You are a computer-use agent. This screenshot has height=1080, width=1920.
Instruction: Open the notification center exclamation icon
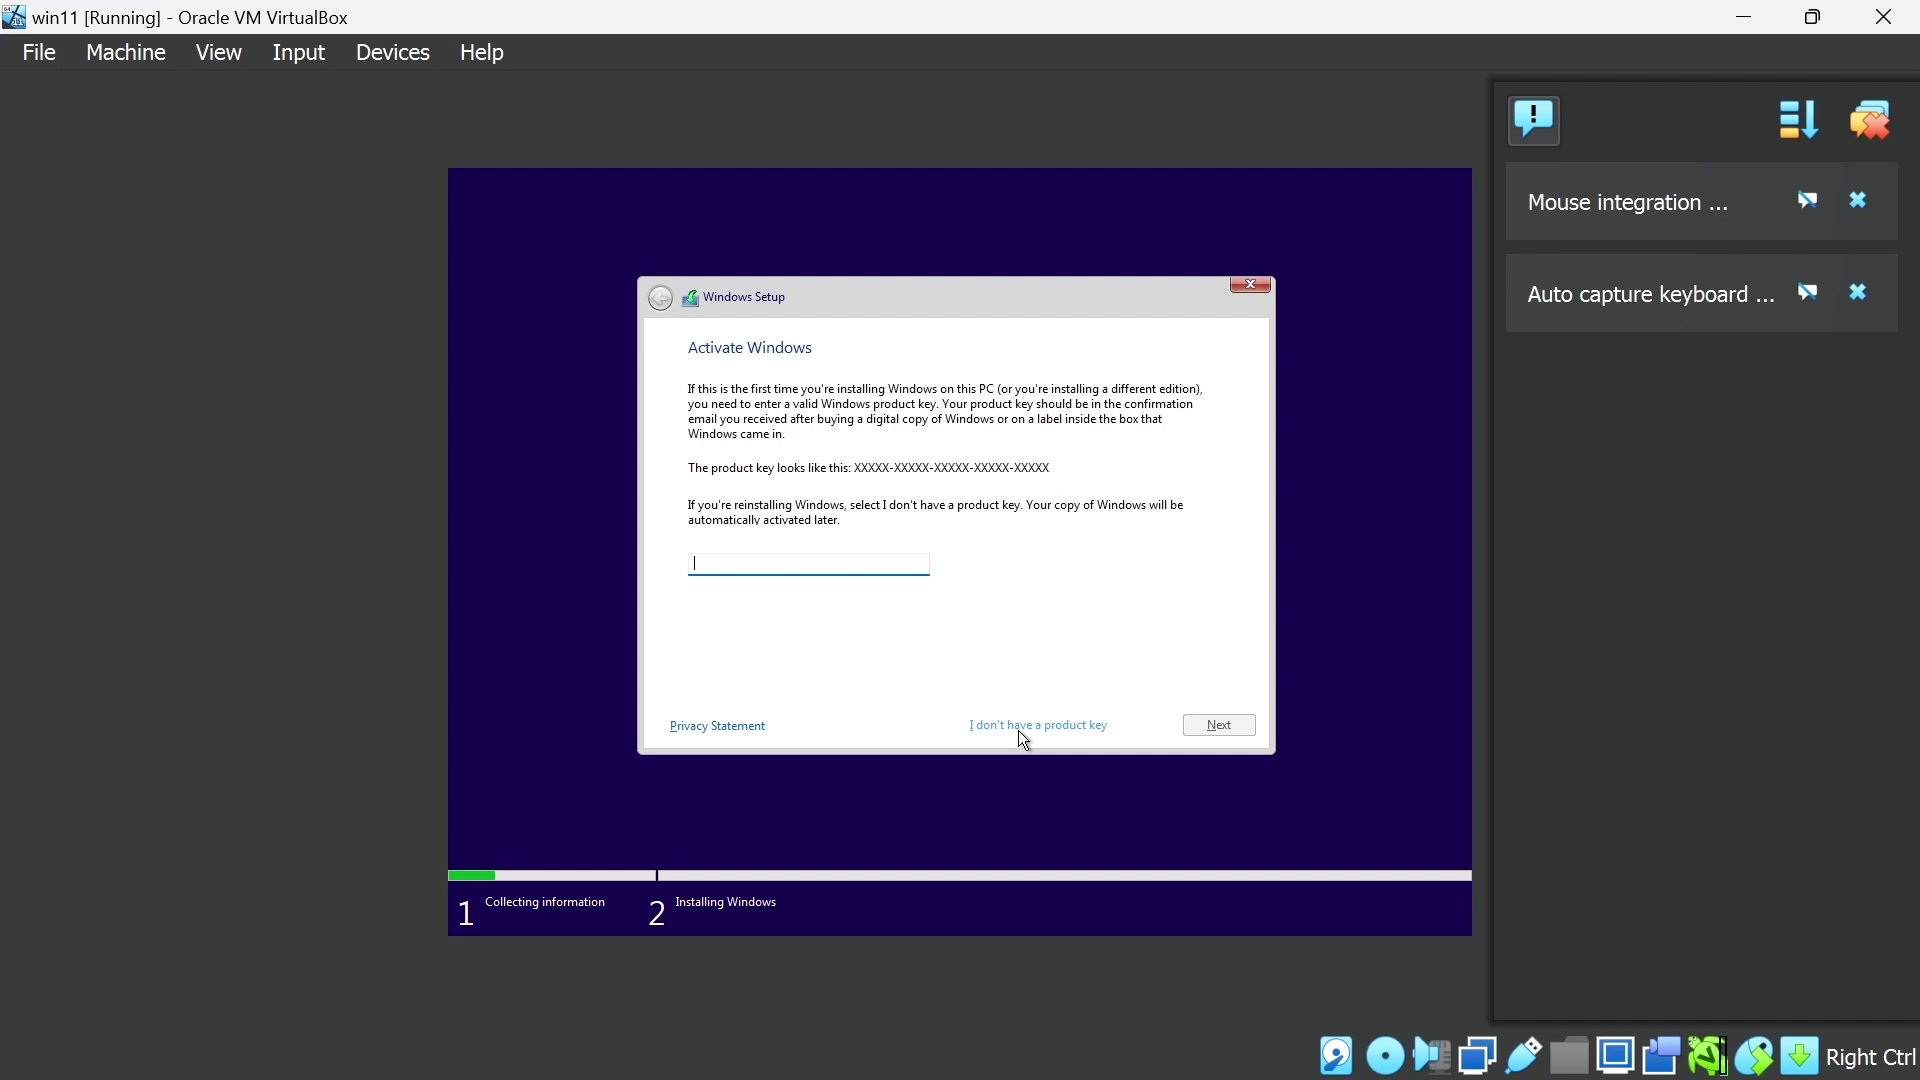click(1534, 120)
